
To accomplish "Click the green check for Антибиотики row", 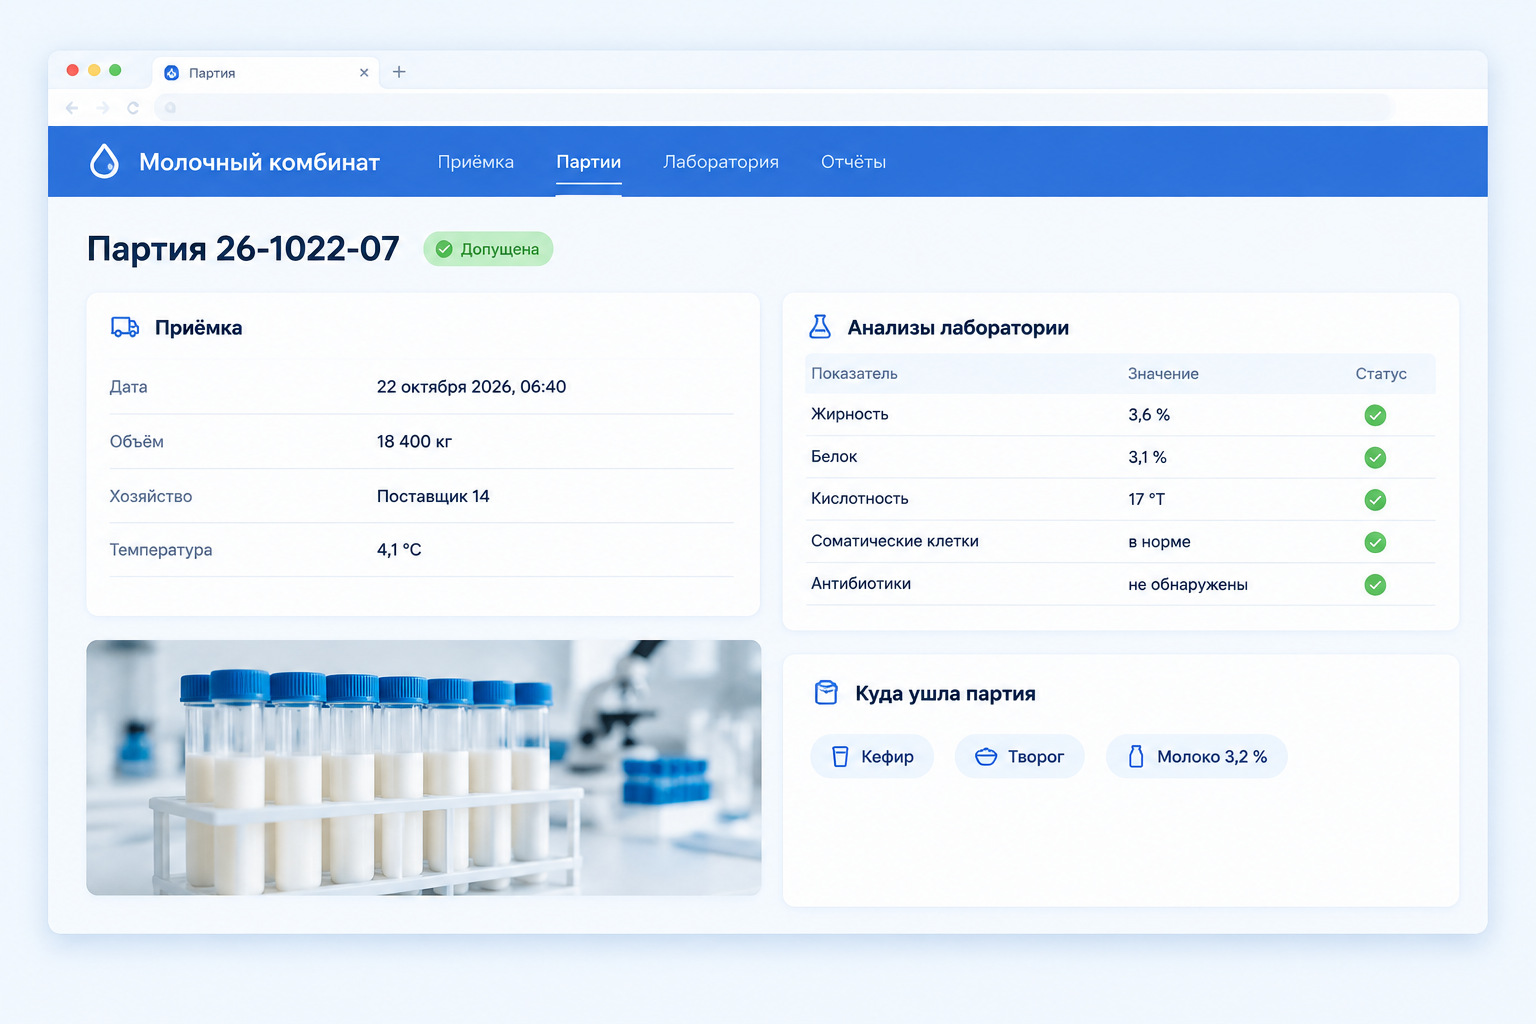I will coord(1375,585).
